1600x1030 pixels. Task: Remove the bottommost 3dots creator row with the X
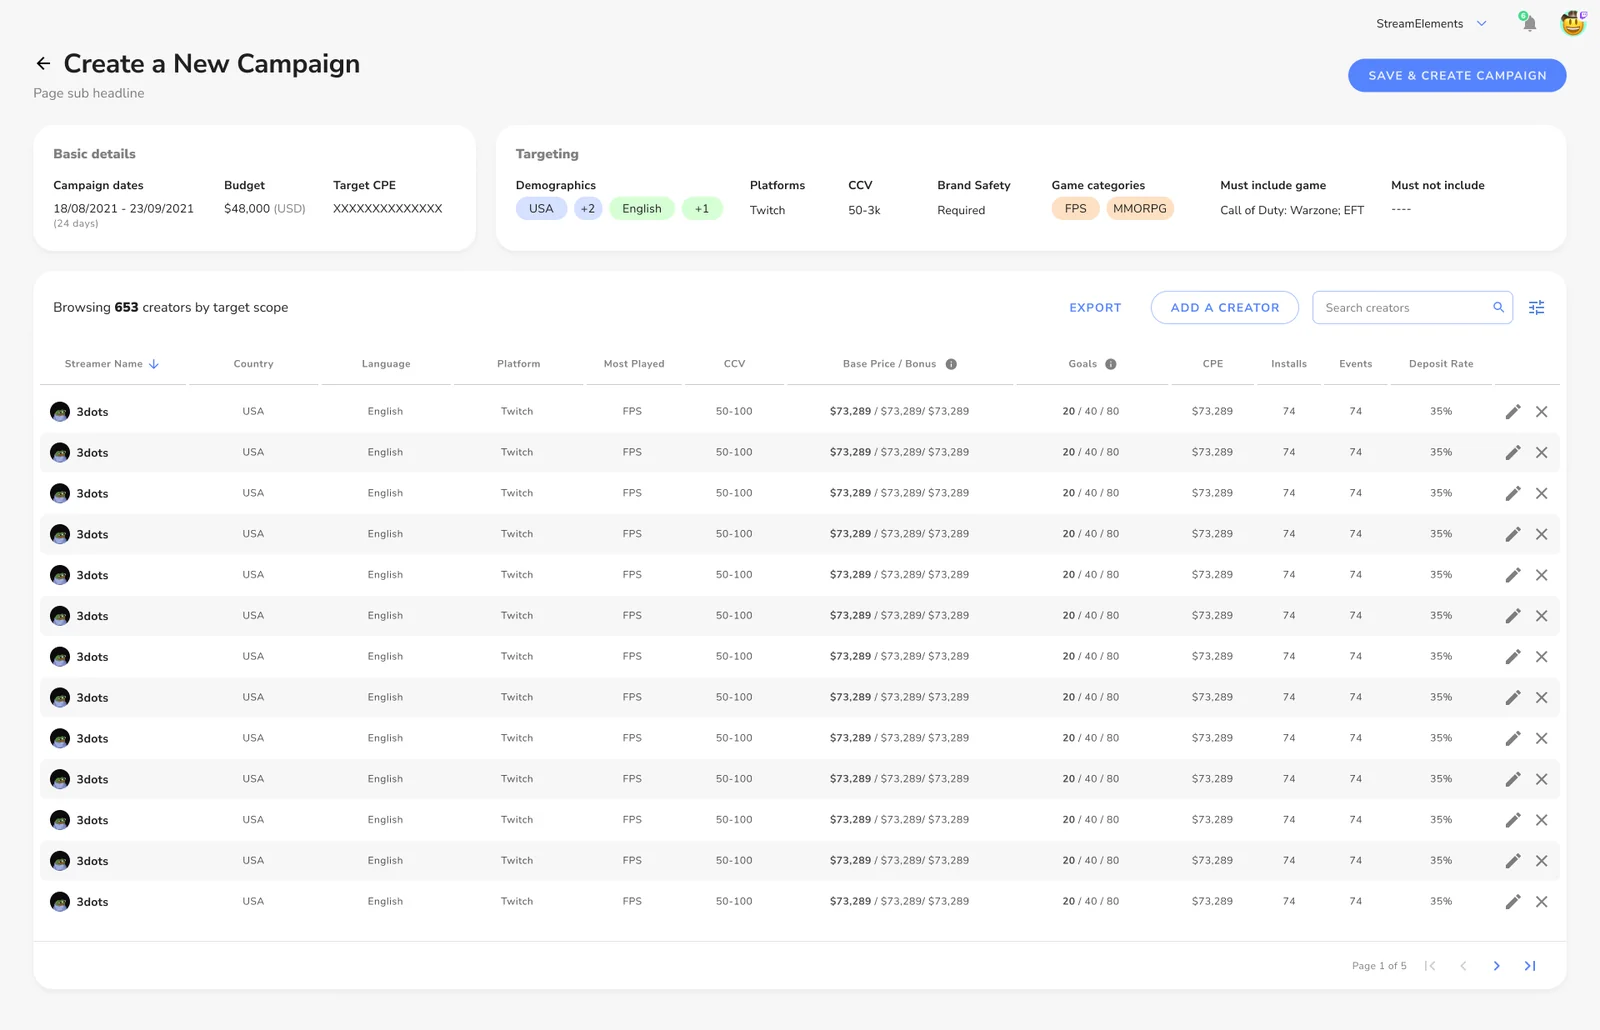point(1542,902)
